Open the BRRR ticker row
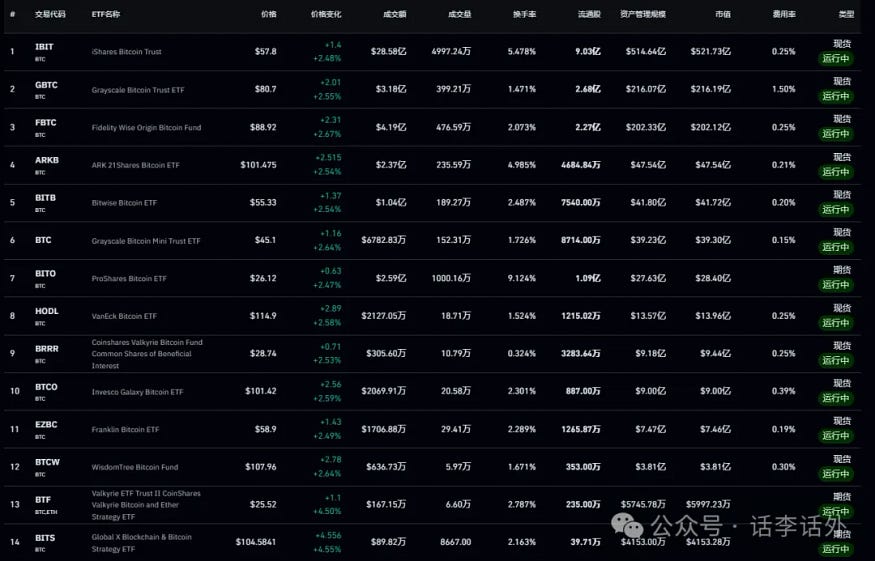Screen dimensions: 875x561 (x=432, y=353)
